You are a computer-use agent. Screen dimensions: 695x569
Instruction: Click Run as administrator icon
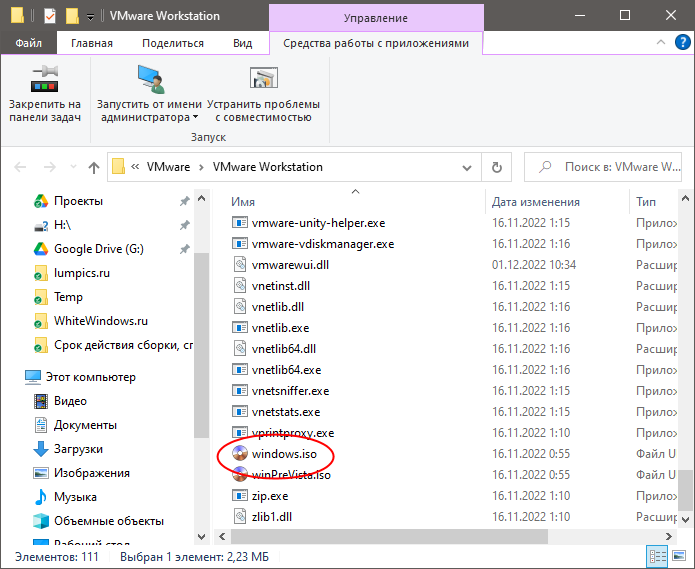tap(151, 79)
